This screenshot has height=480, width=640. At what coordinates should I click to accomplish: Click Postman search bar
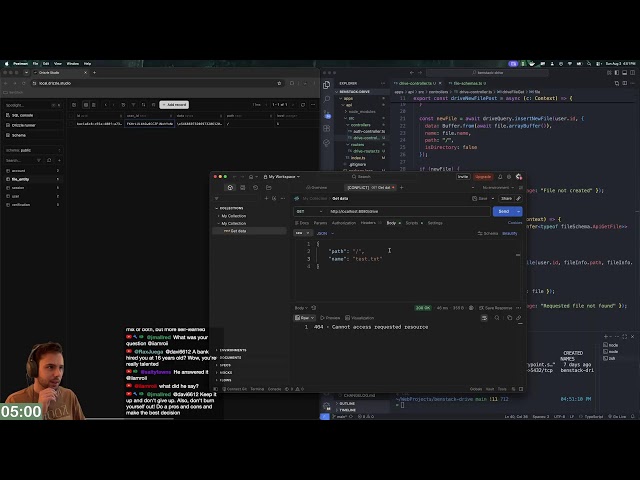pos(361,177)
